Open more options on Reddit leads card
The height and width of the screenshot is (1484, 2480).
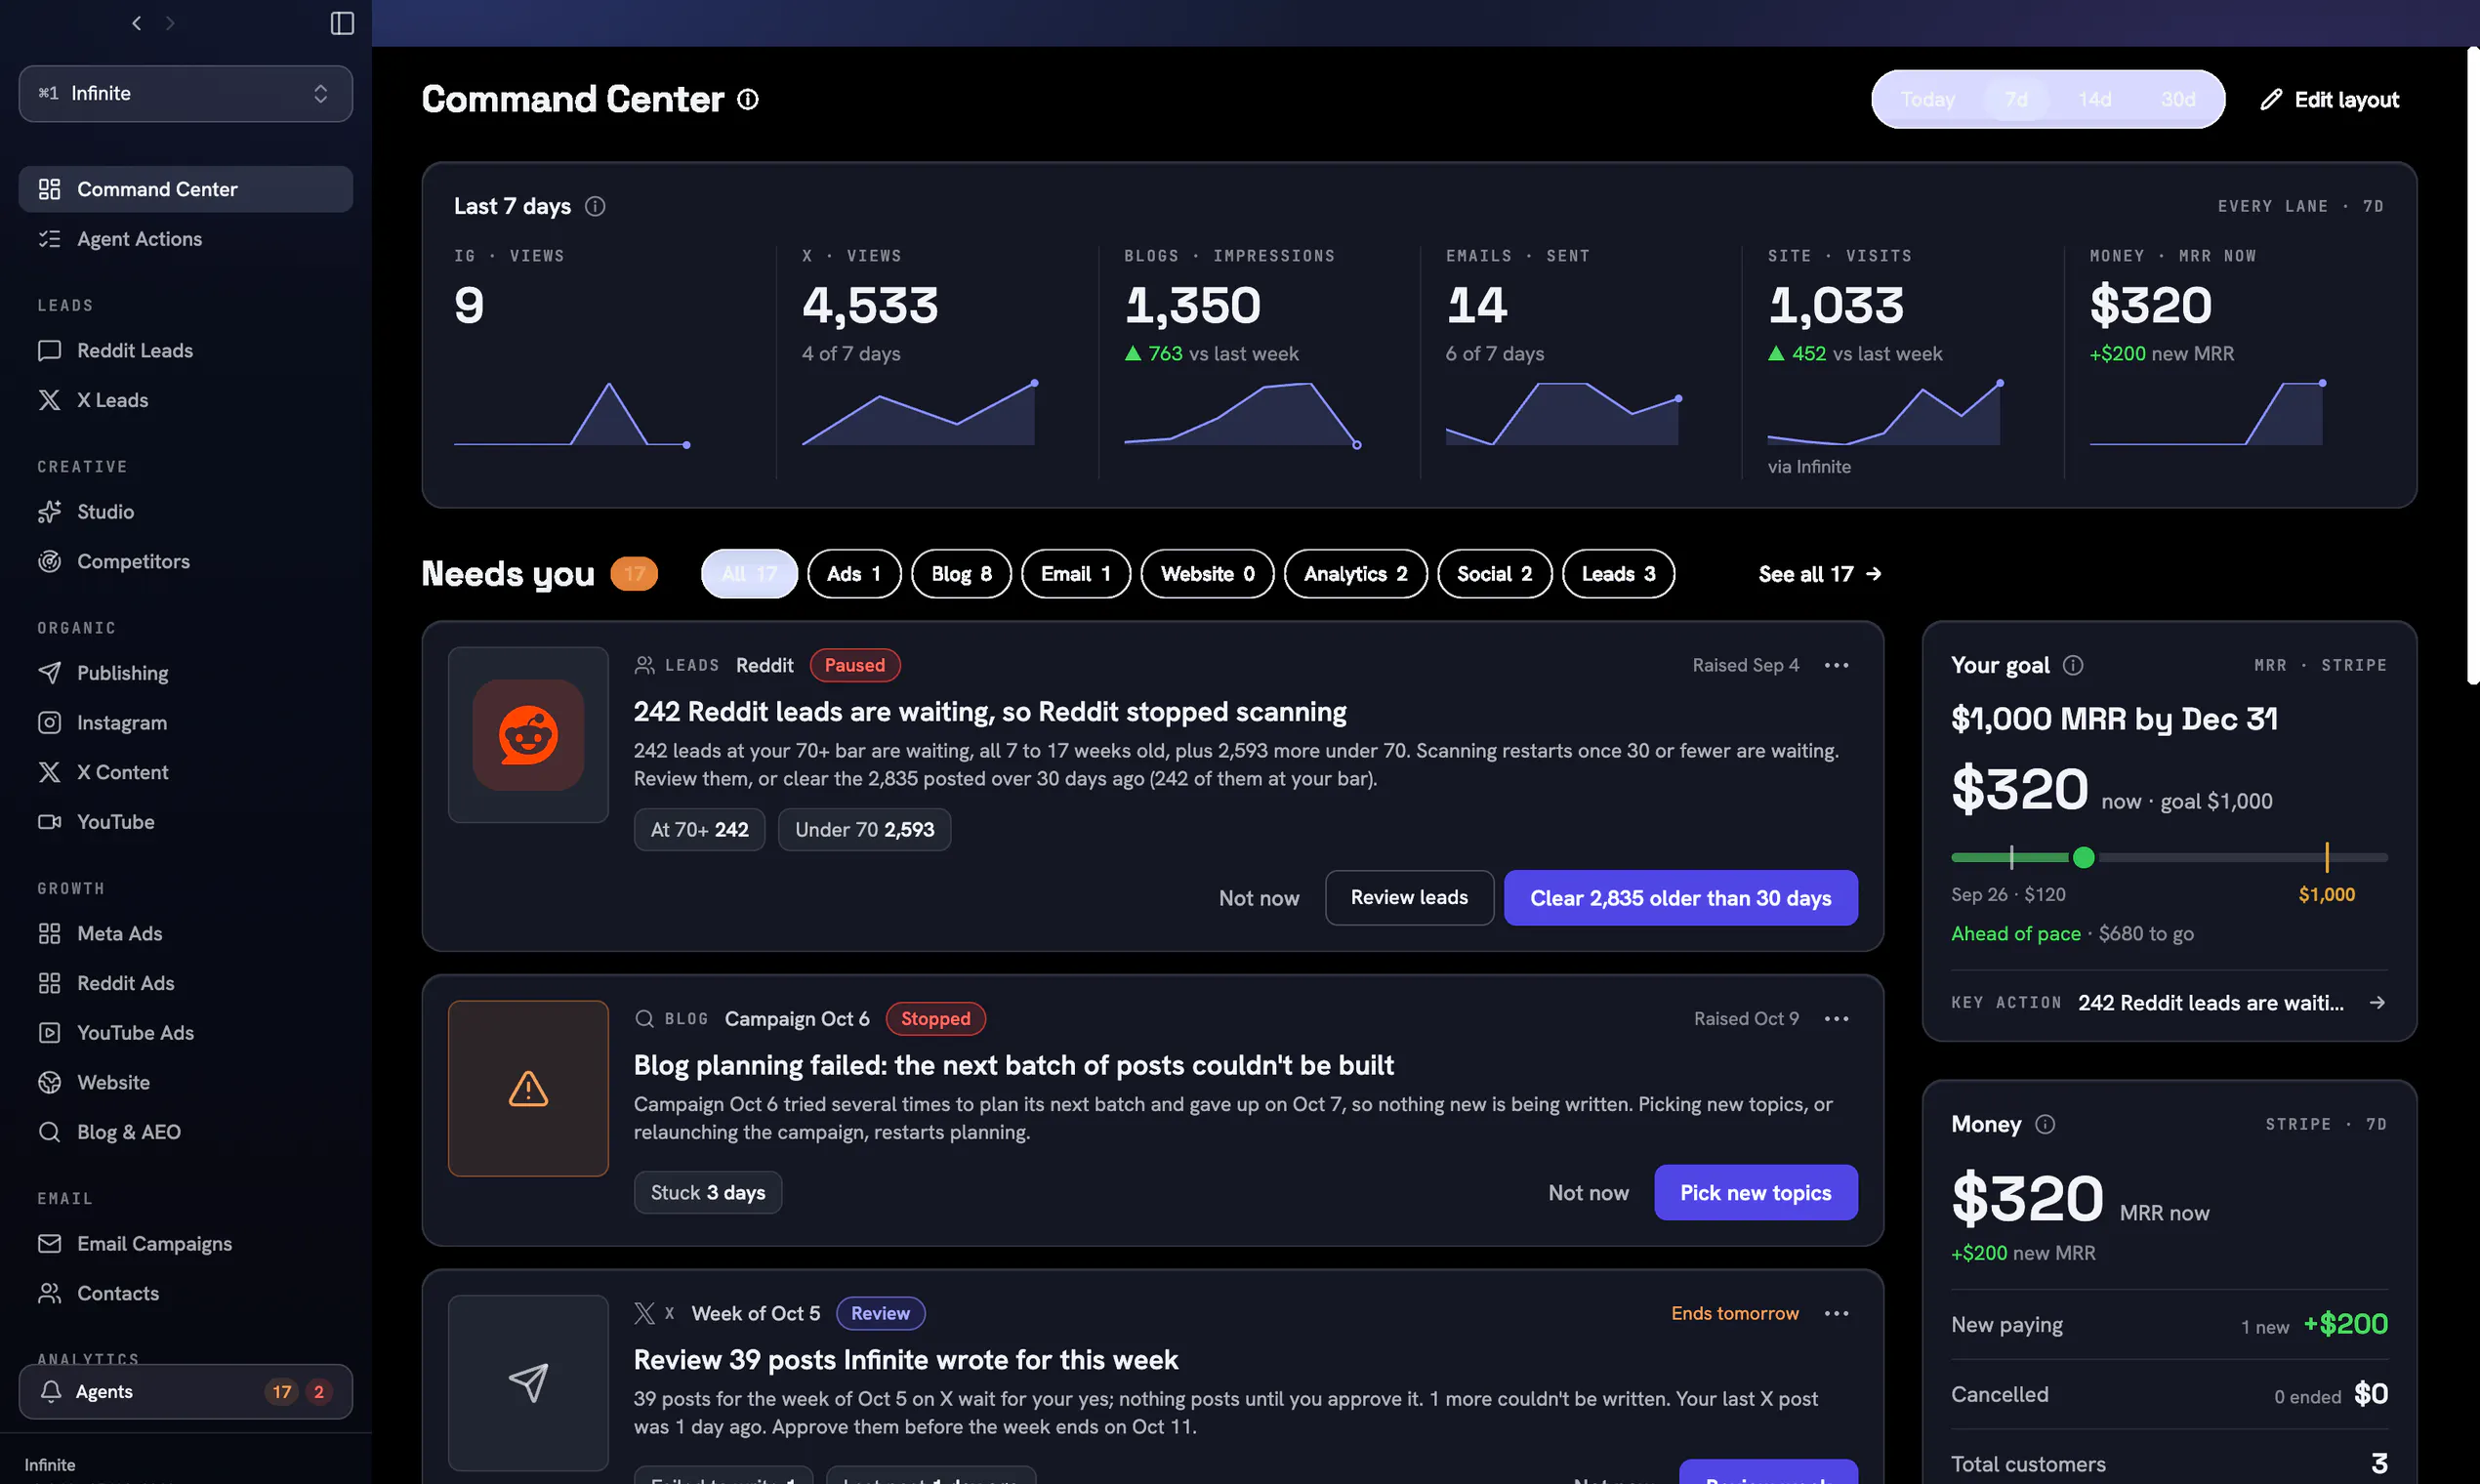coord(1836,665)
